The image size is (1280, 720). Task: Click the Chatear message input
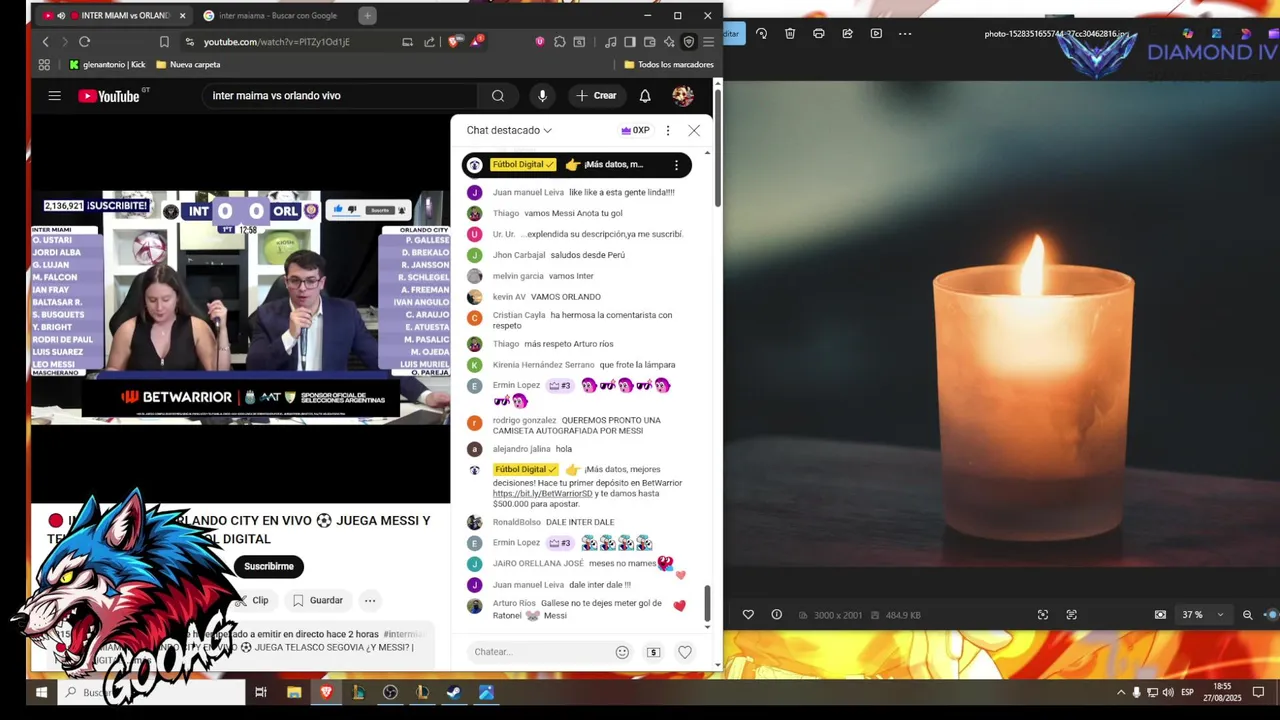click(540, 652)
